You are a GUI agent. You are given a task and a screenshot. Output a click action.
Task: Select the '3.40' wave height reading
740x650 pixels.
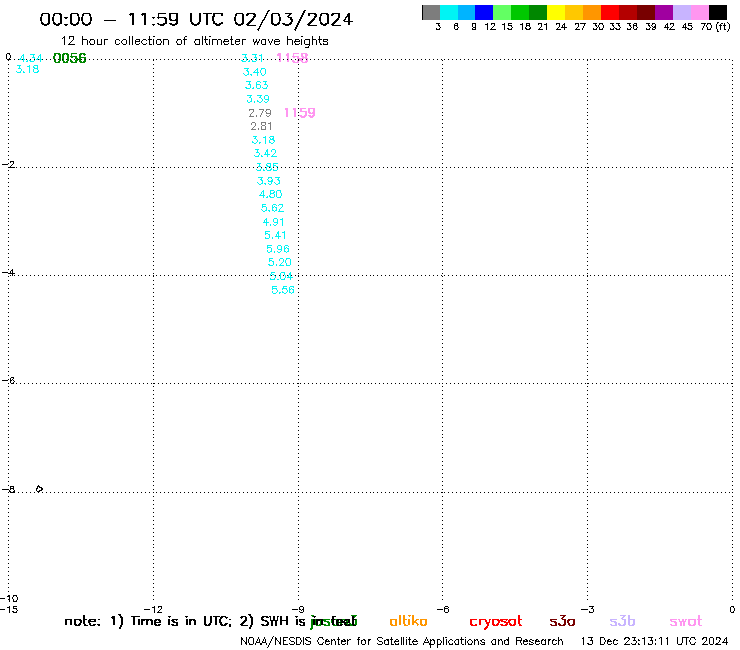(x=254, y=72)
